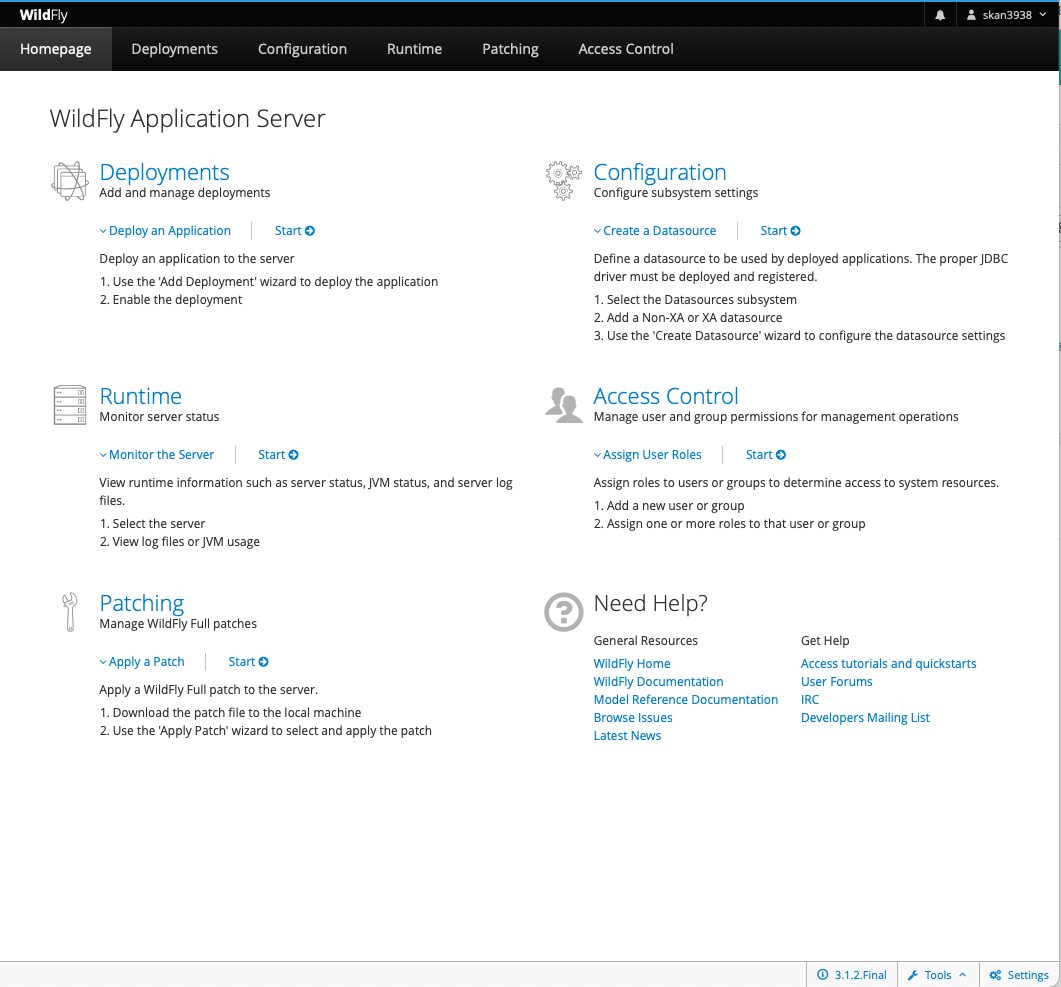Open the Configuration heading link

click(660, 172)
